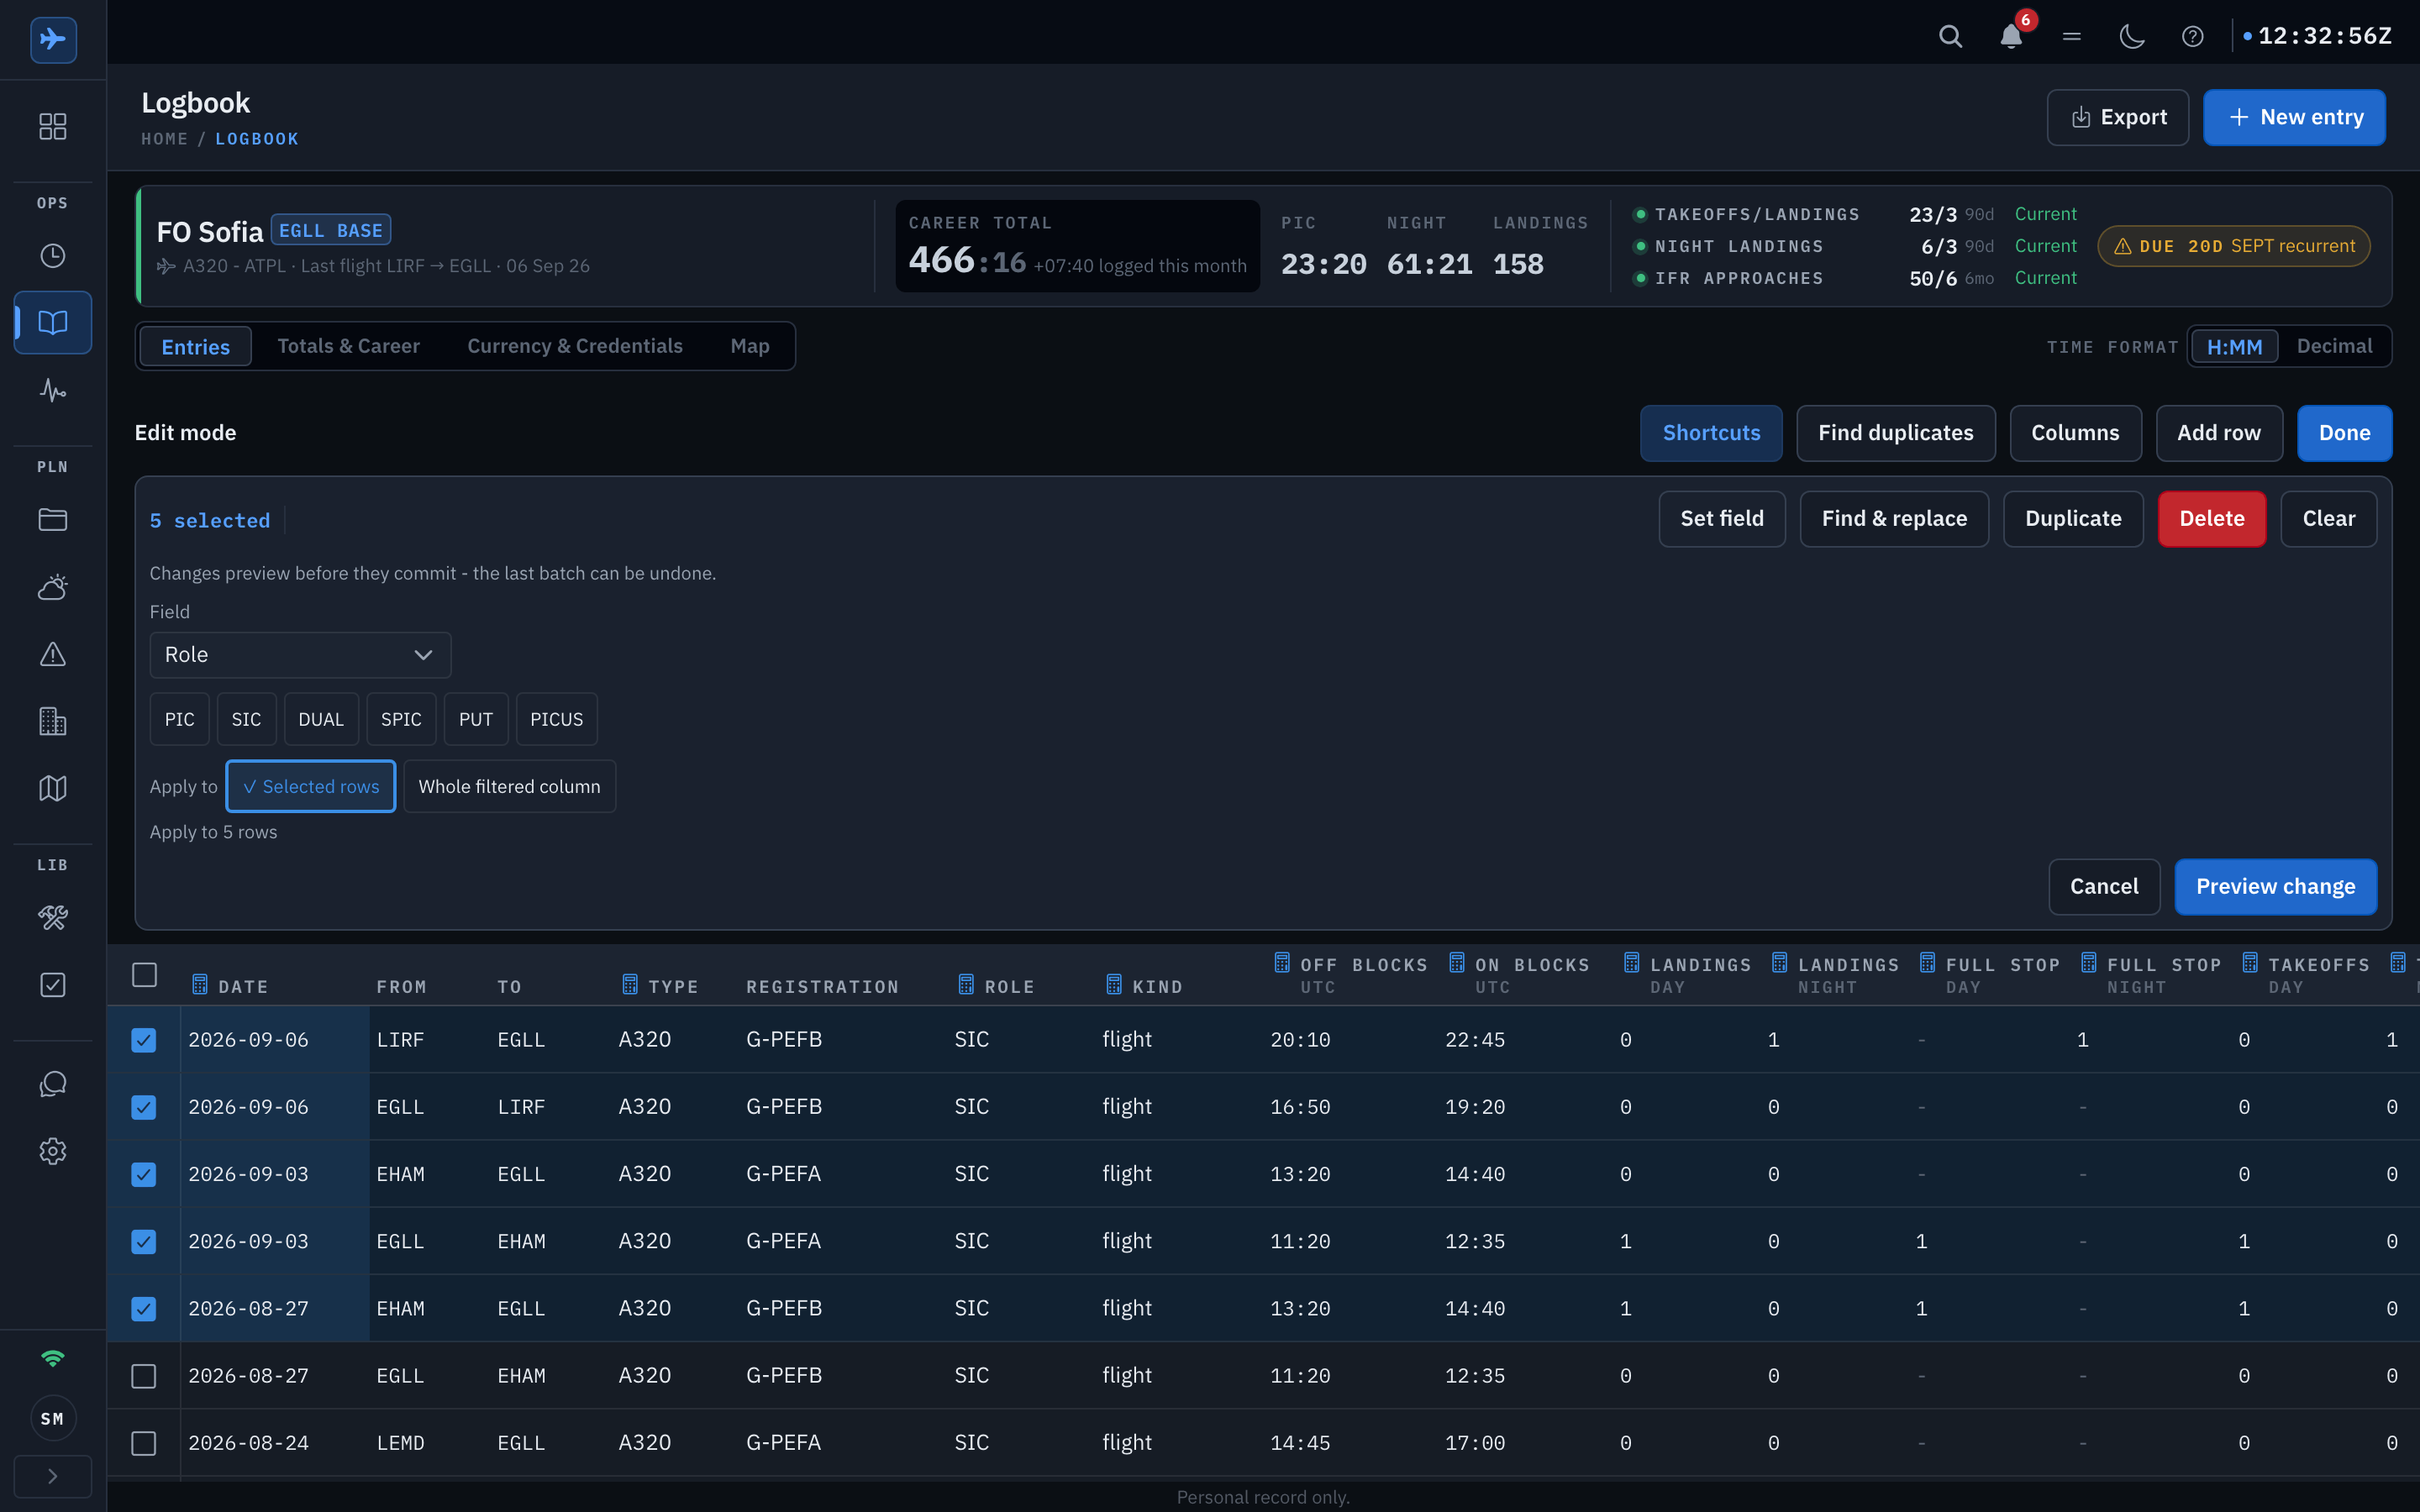This screenshot has height=1512, width=2420.
Task: Uncheck row 2026-09-06 LIRF to EGLL
Action: point(144,1040)
